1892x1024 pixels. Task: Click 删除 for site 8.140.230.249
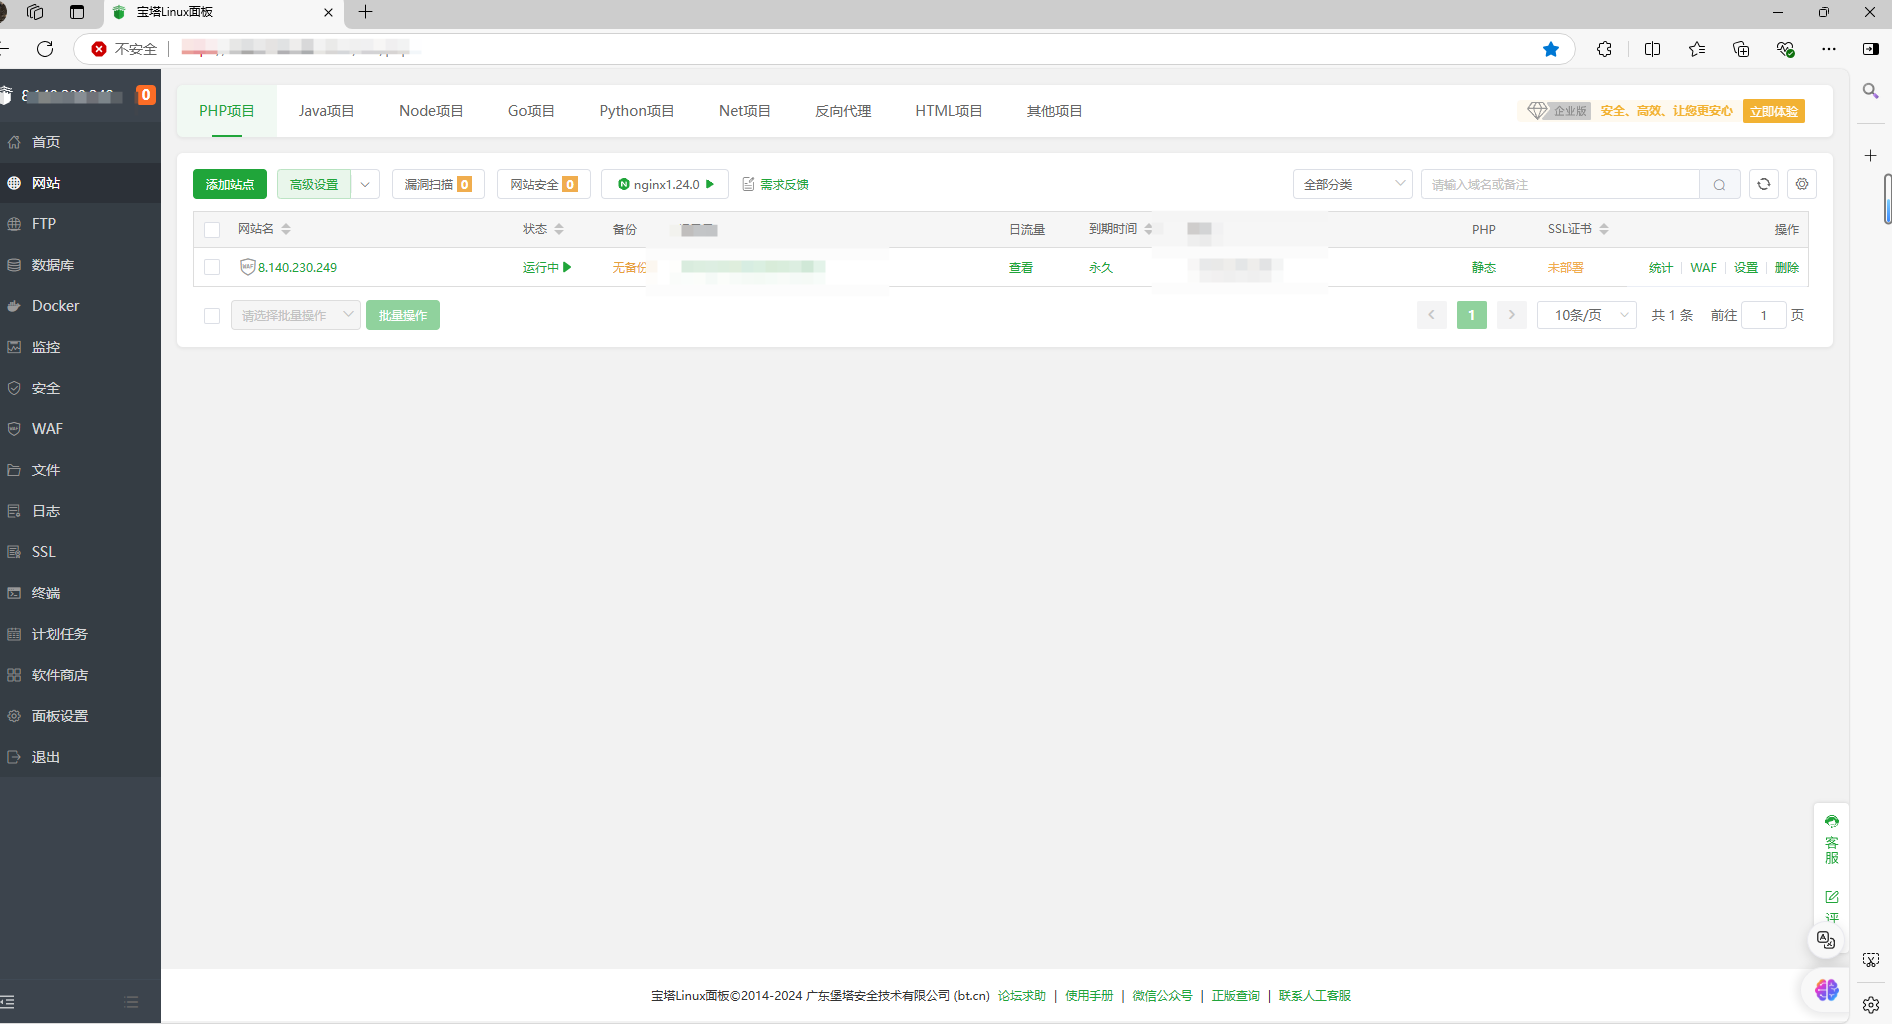1787,267
